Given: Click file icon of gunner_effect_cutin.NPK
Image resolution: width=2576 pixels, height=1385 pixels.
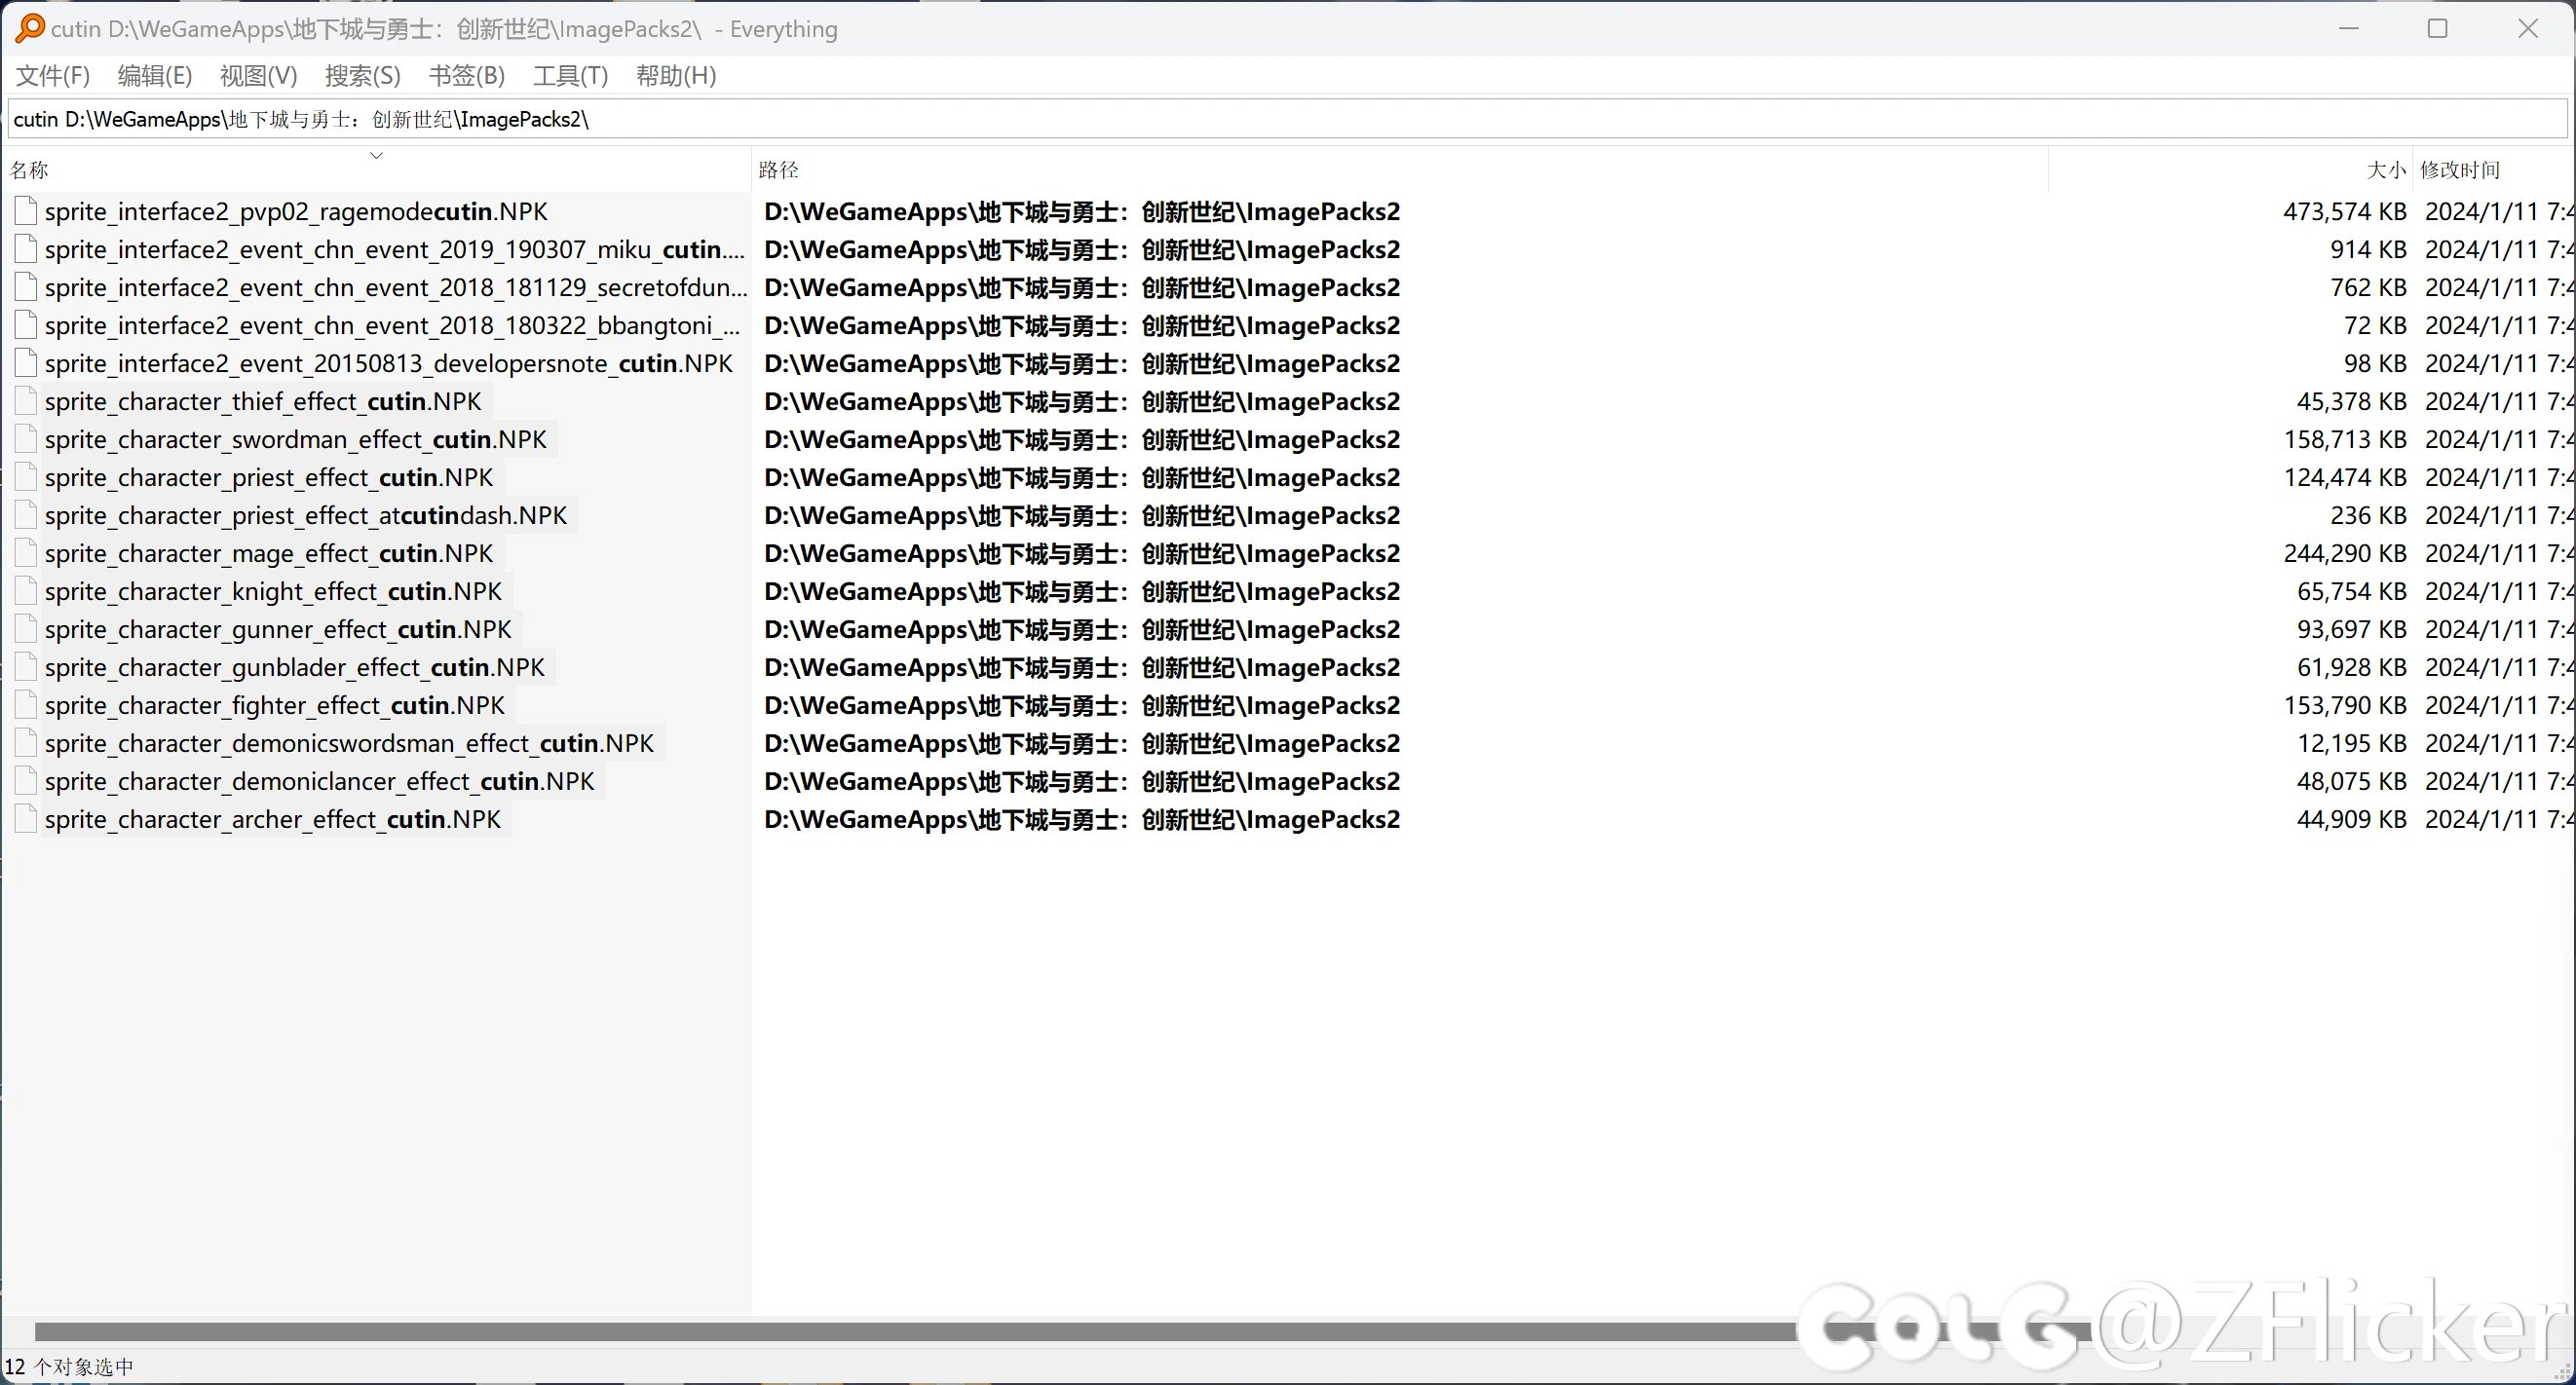Looking at the screenshot, I should (x=27, y=629).
